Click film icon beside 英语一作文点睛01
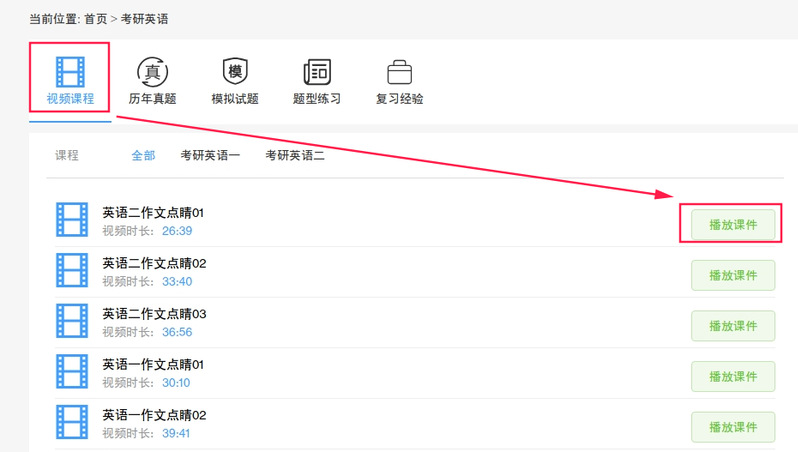This screenshot has width=798, height=452. pos(72,372)
